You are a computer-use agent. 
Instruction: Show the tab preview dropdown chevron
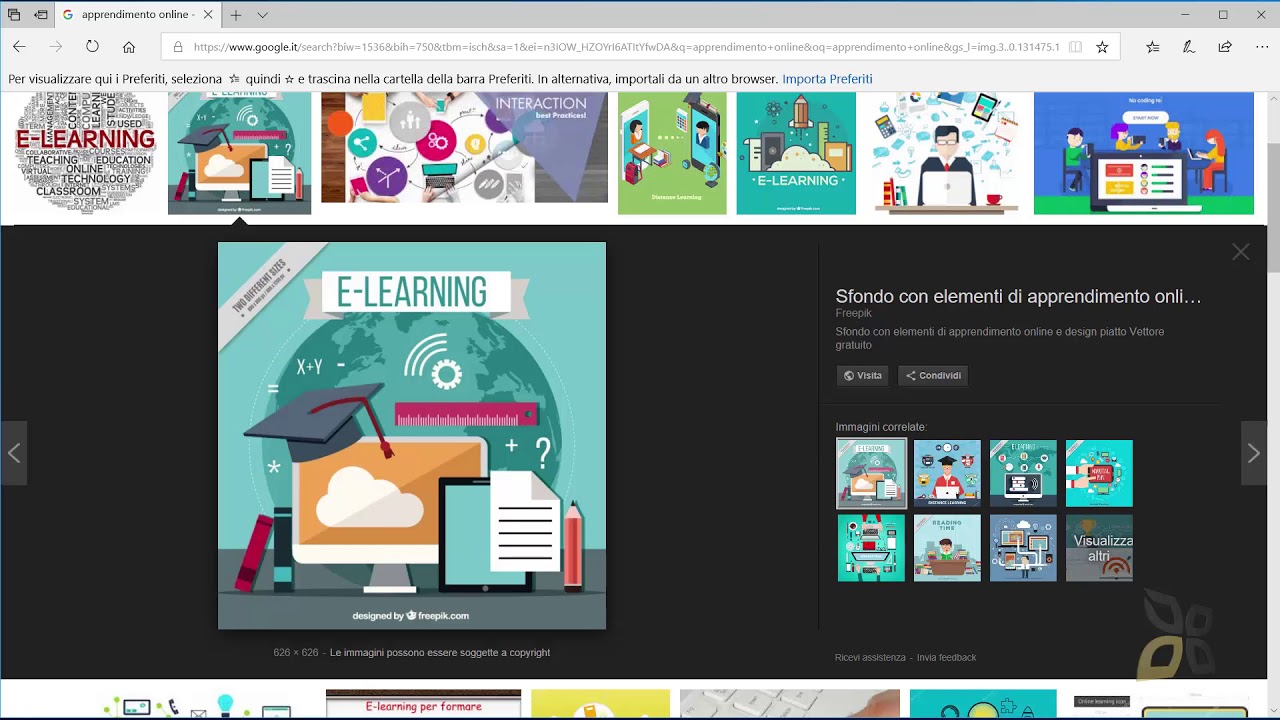coord(262,15)
